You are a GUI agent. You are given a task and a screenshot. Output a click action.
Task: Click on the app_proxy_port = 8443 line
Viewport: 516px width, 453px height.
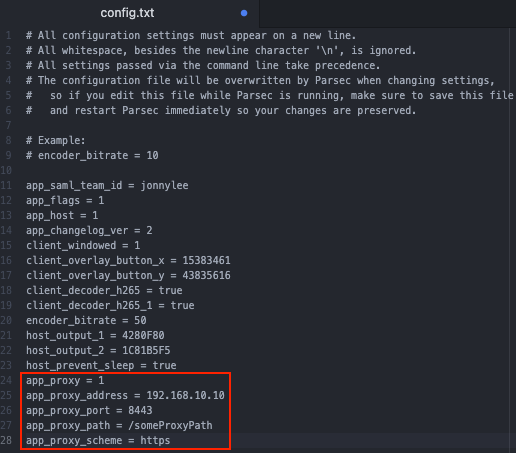89,410
